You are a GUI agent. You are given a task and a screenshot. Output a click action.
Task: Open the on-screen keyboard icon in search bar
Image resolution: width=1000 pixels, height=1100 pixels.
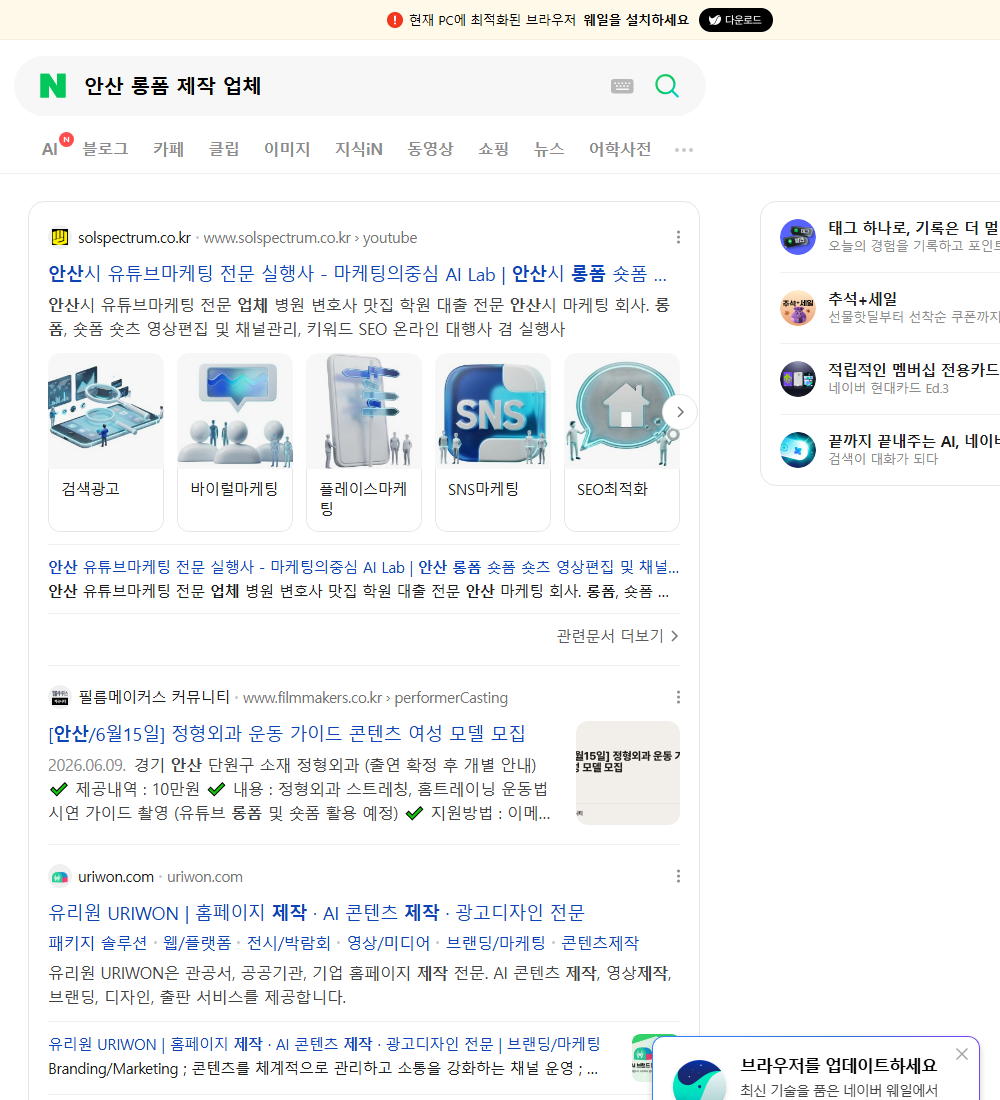click(x=622, y=86)
